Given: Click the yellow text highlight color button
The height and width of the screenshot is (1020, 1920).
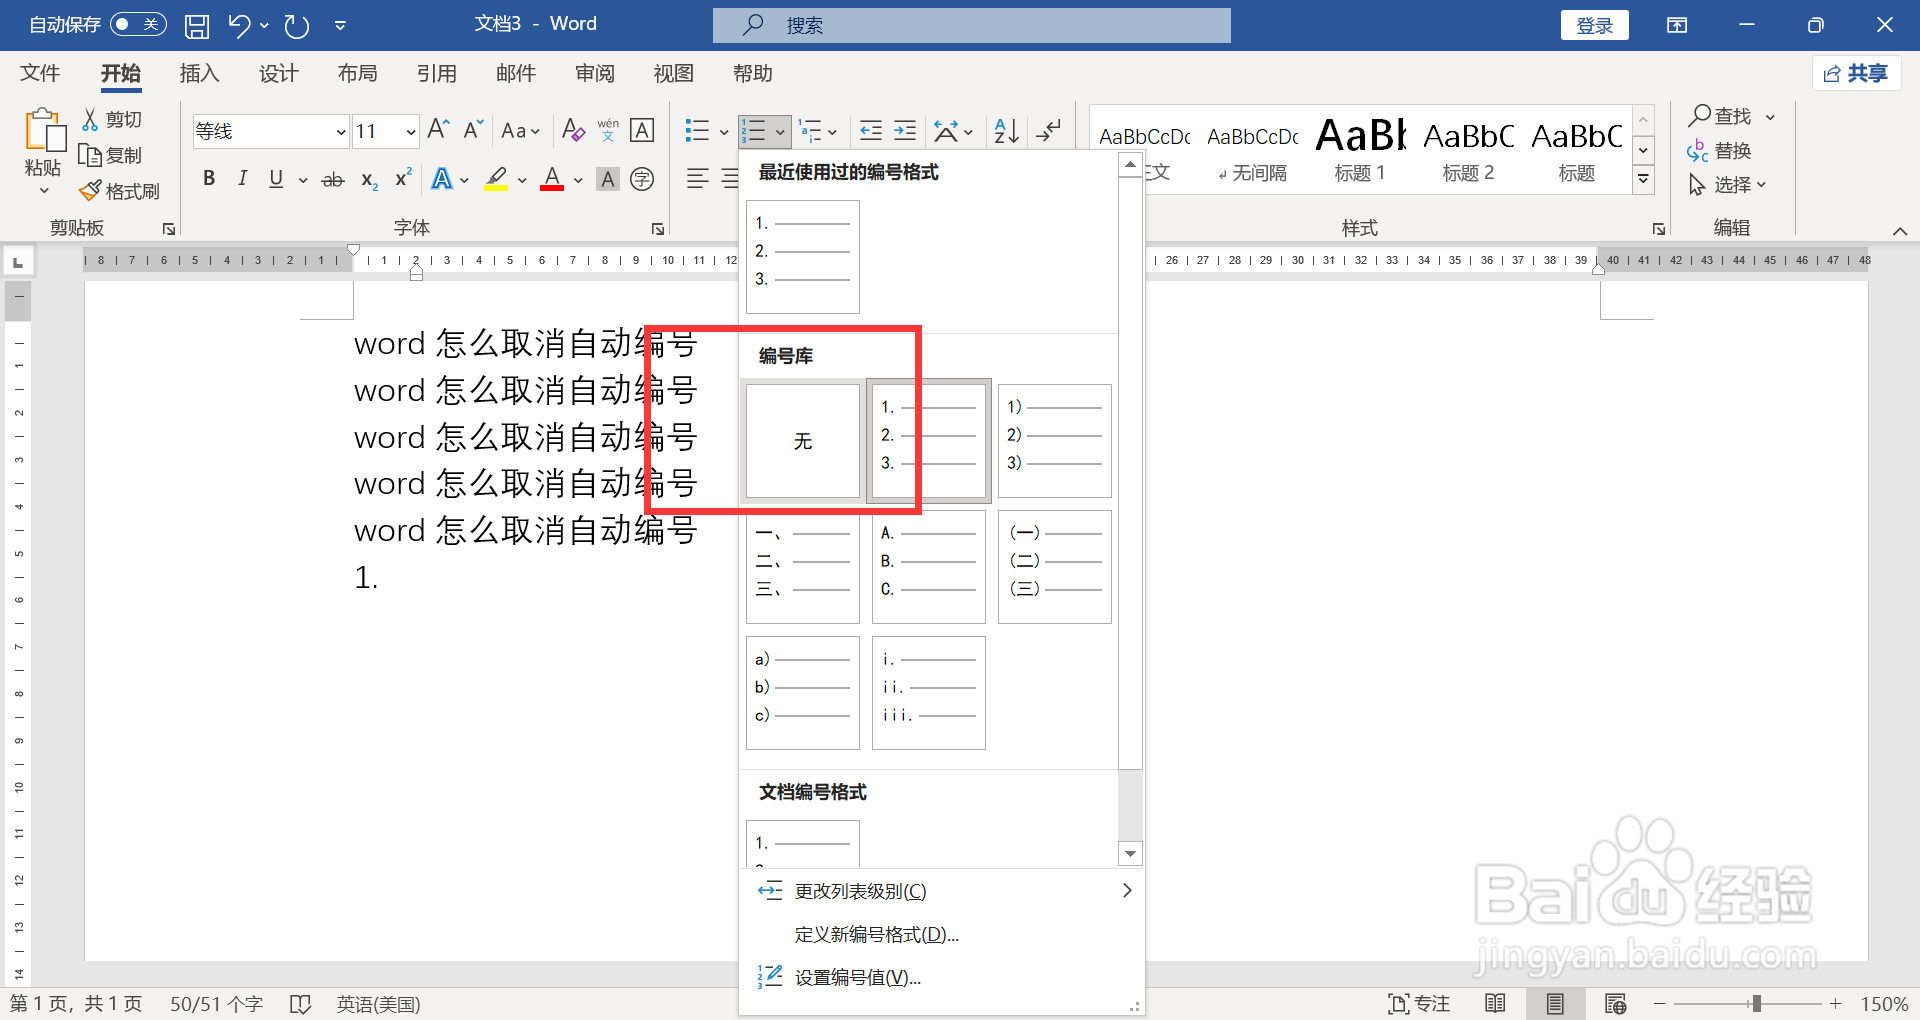Looking at the screenshot, I should click(496, 179).
